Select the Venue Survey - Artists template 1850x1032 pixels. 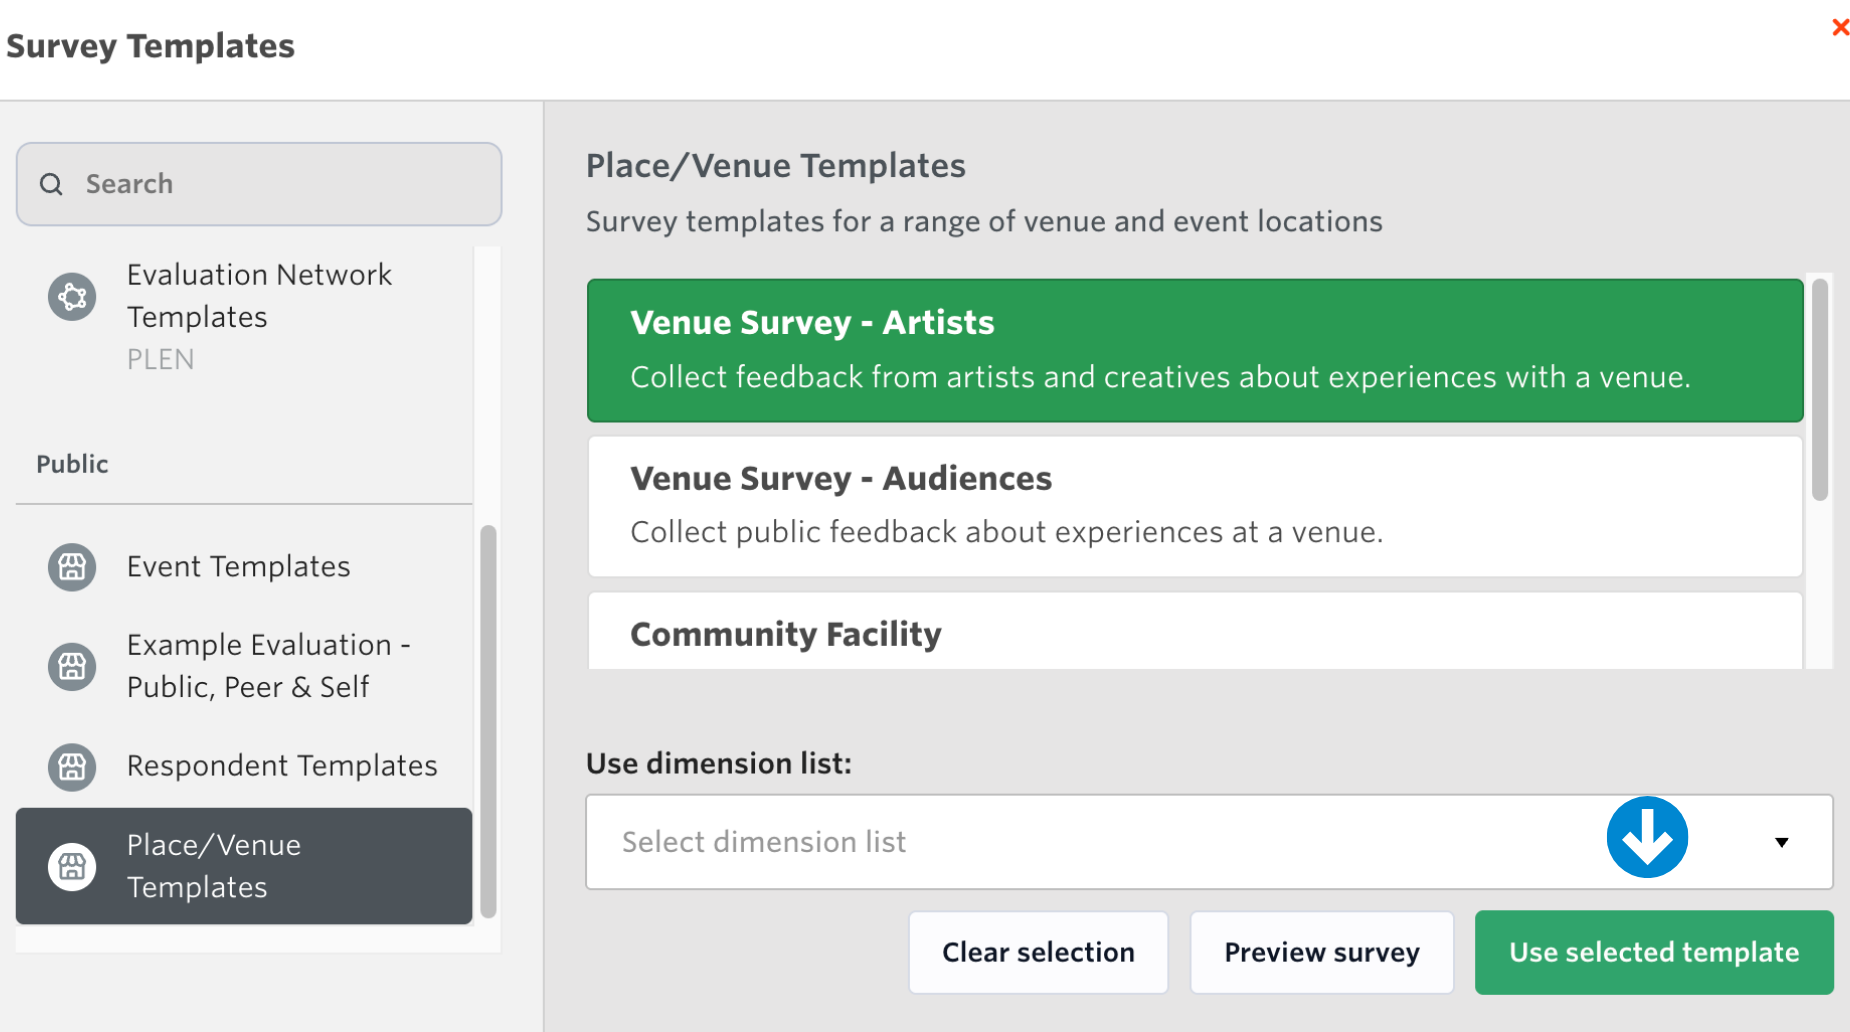(x=1195, y=350)
